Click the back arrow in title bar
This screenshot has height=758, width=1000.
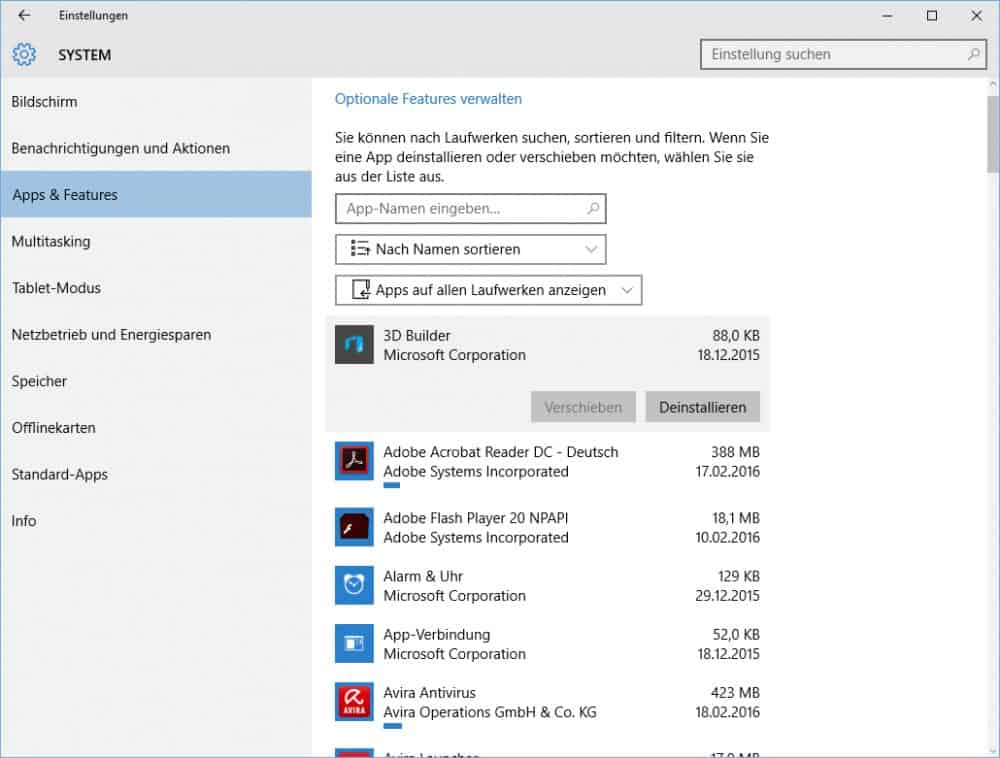pos(24,15)
